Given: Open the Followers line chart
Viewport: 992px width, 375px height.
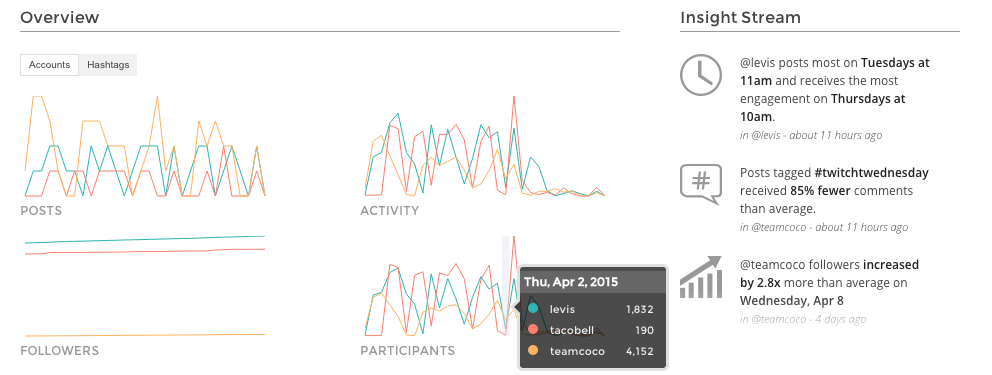Looking at the screenshot, I should click(x=145, y=286).
